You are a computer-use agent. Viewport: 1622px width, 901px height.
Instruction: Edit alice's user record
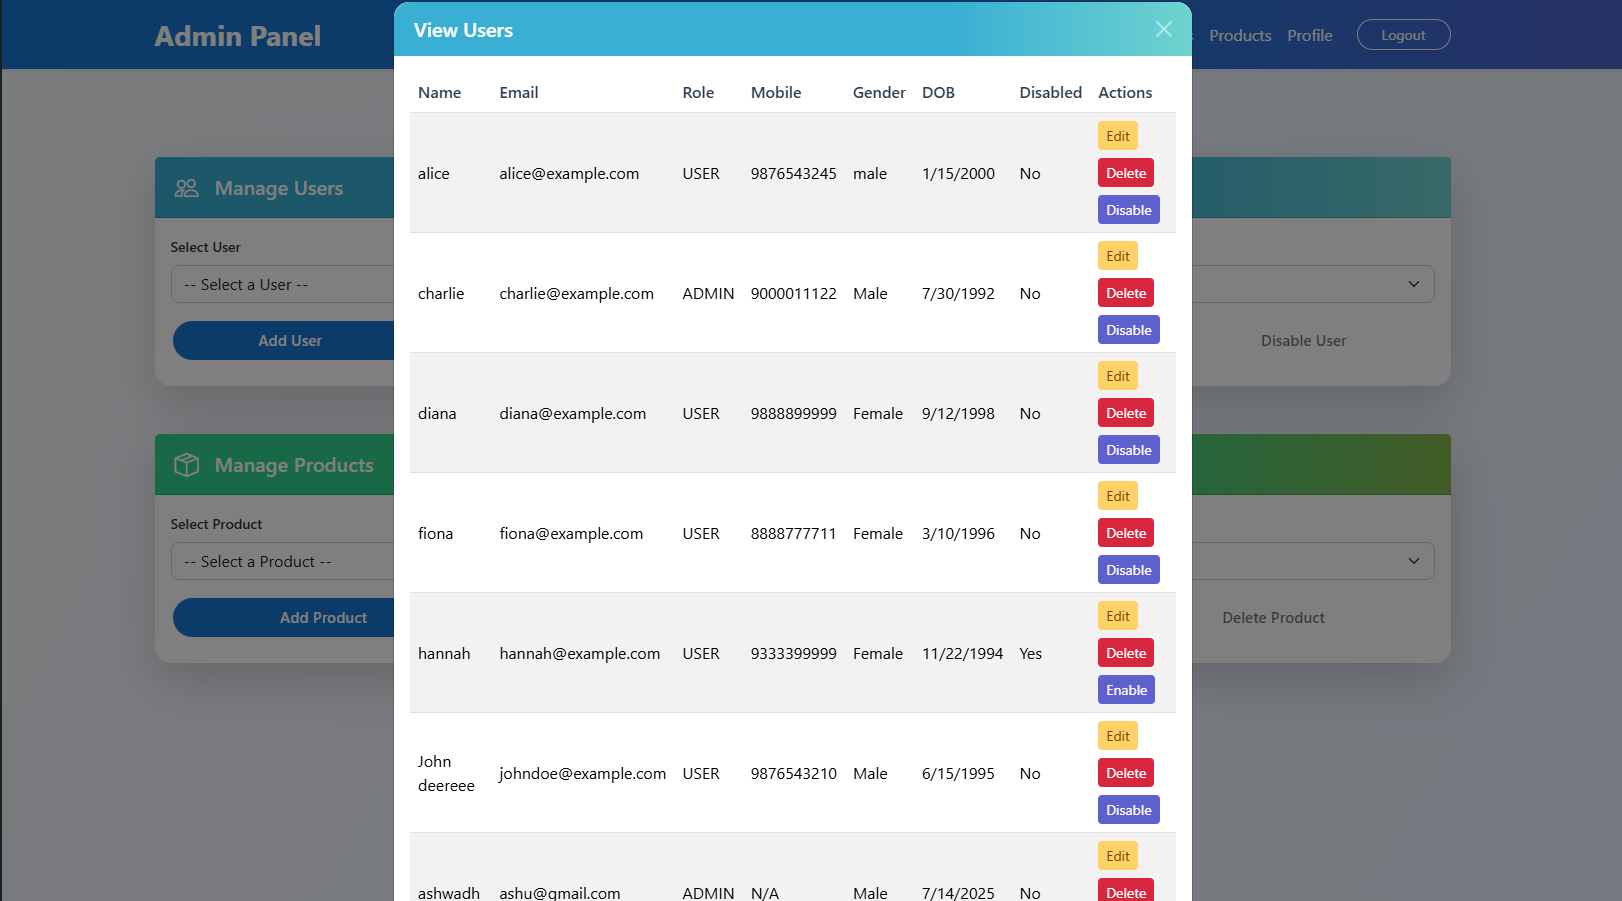[x=1117, y=135]
